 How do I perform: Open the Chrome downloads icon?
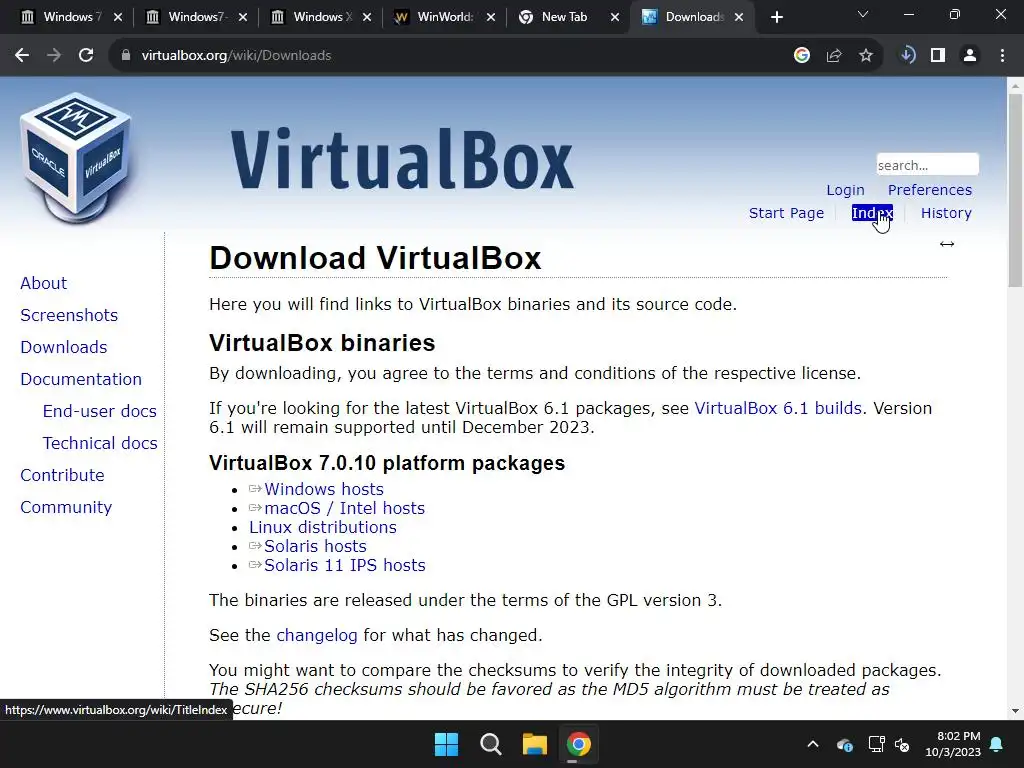907,56
